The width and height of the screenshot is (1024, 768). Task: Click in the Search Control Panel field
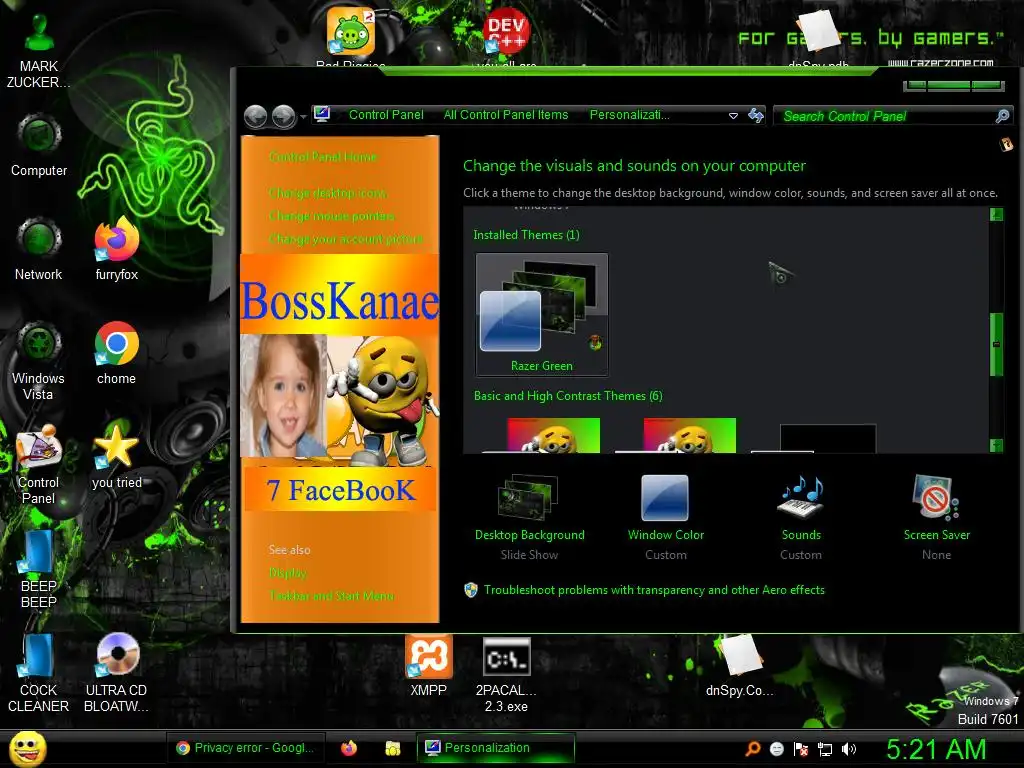[886, 116]
